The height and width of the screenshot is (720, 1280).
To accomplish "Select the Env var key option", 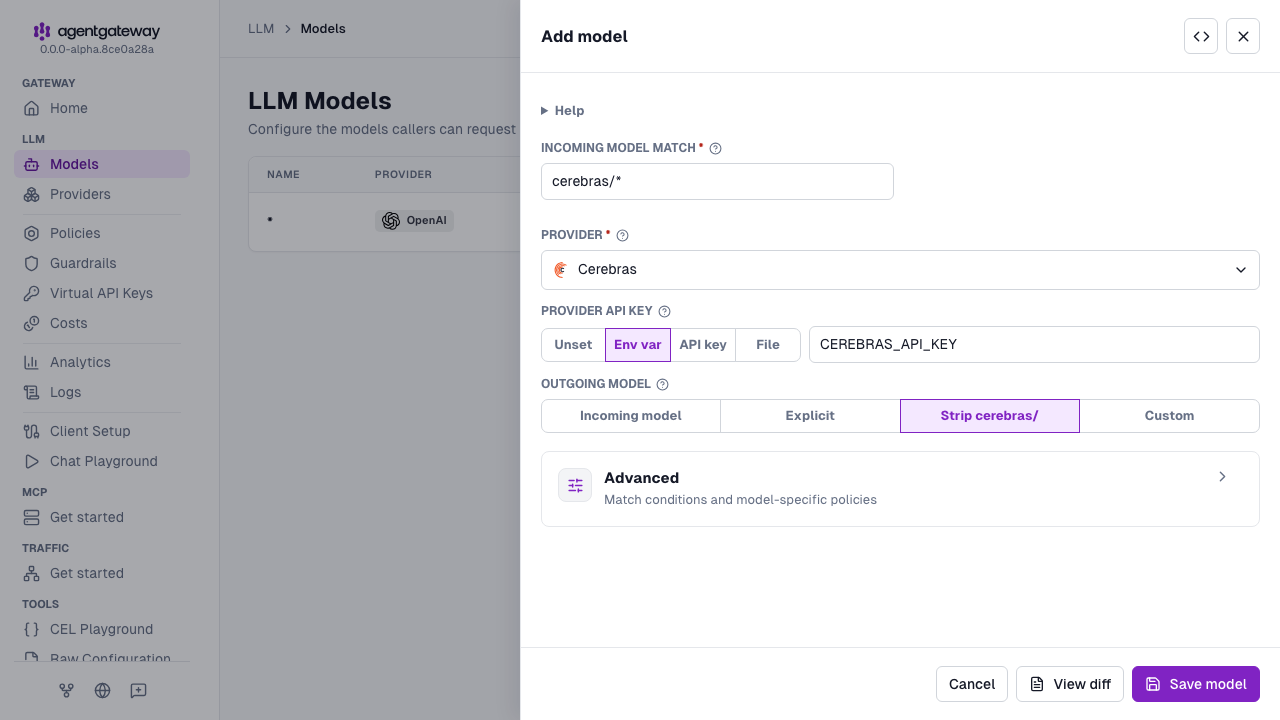I will [638, 345].
